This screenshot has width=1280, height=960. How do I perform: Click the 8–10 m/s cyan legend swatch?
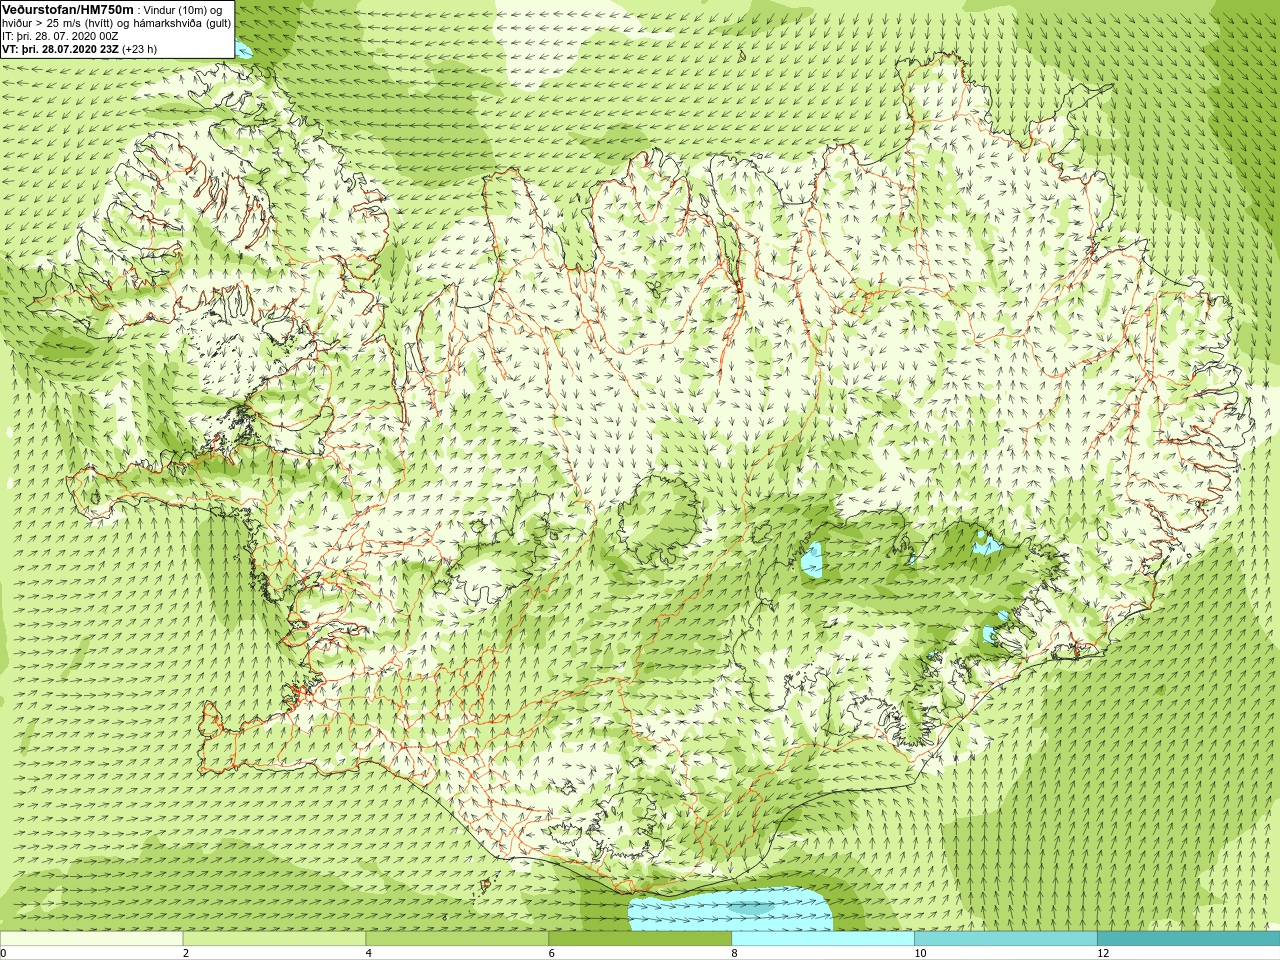click(x=823, y=939)
